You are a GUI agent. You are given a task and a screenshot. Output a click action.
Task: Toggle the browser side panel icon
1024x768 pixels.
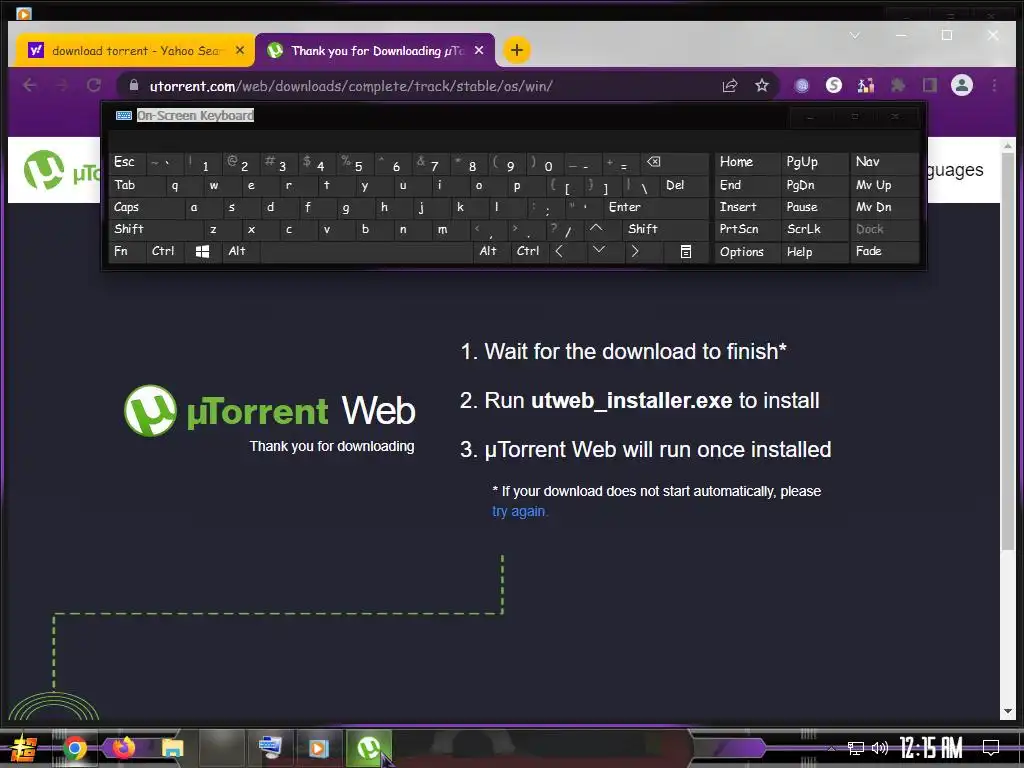pos(929,86)
